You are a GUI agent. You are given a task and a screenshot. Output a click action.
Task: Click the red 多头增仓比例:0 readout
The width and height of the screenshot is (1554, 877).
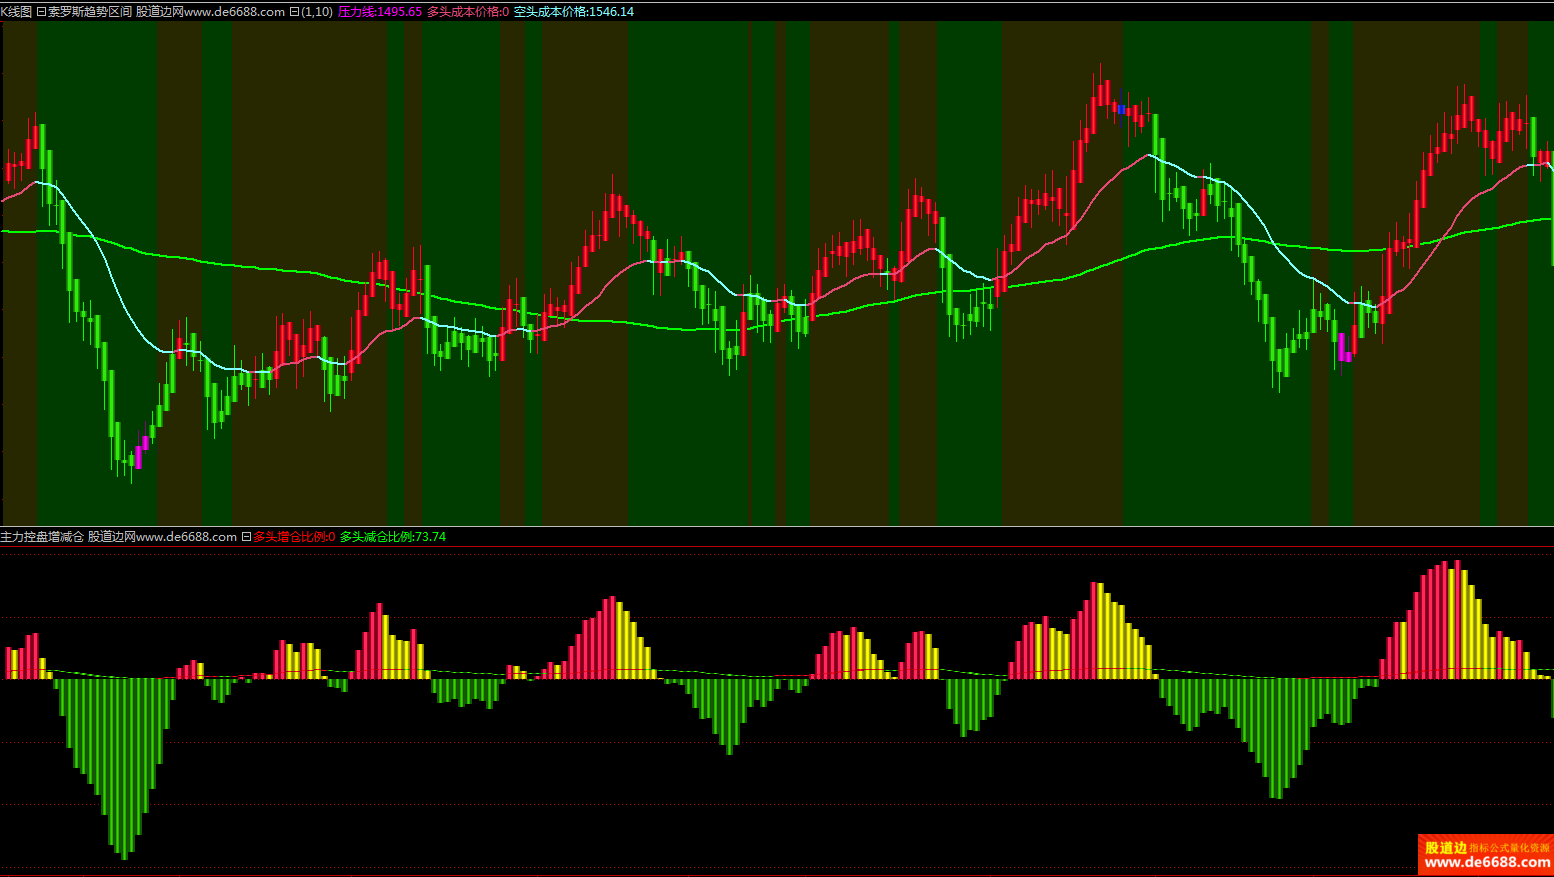point(294,537)
